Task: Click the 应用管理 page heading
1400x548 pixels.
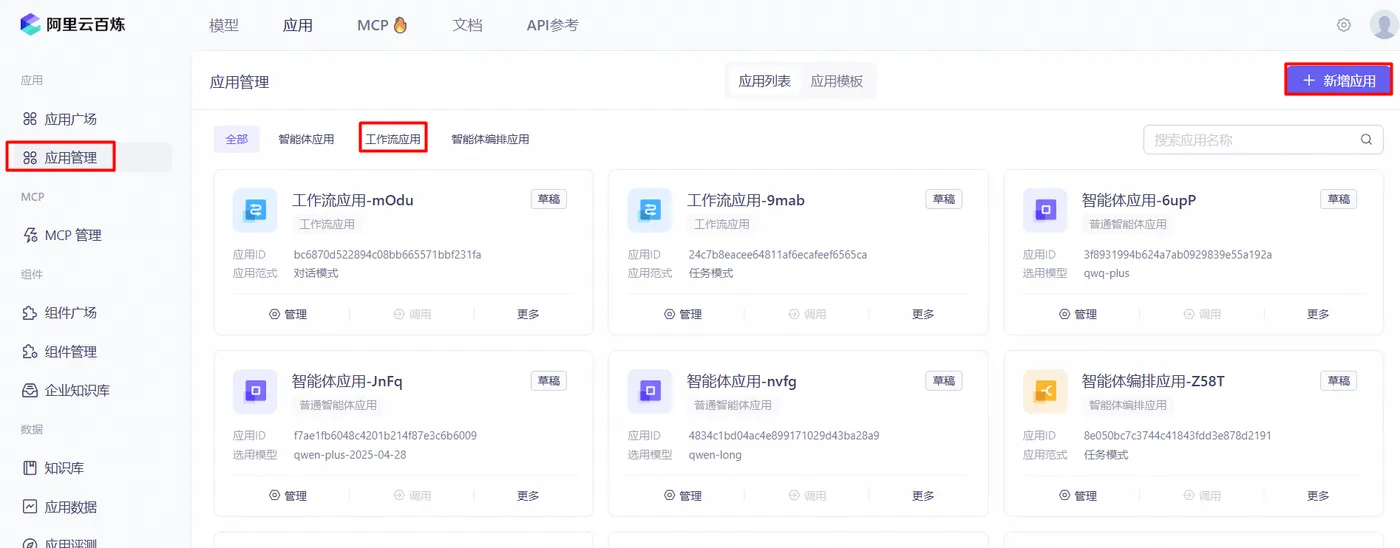Action: point(239,82)
